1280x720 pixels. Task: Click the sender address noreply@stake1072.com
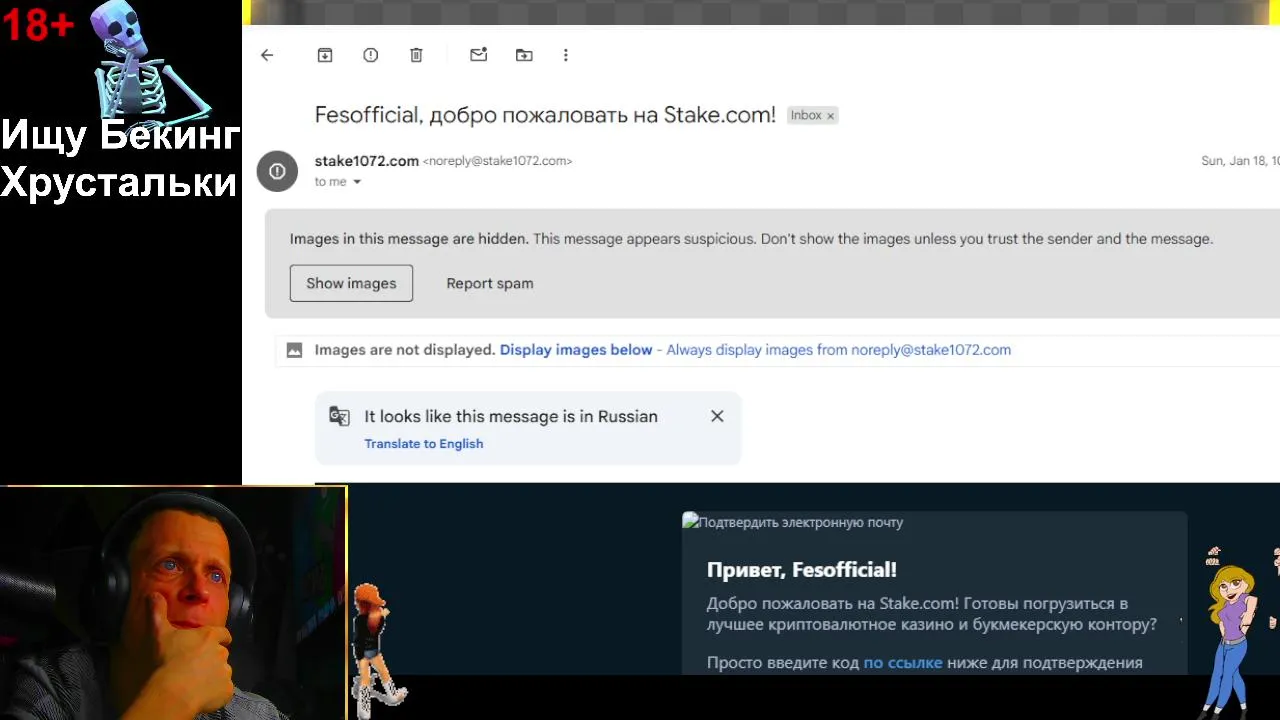(497, 161)
